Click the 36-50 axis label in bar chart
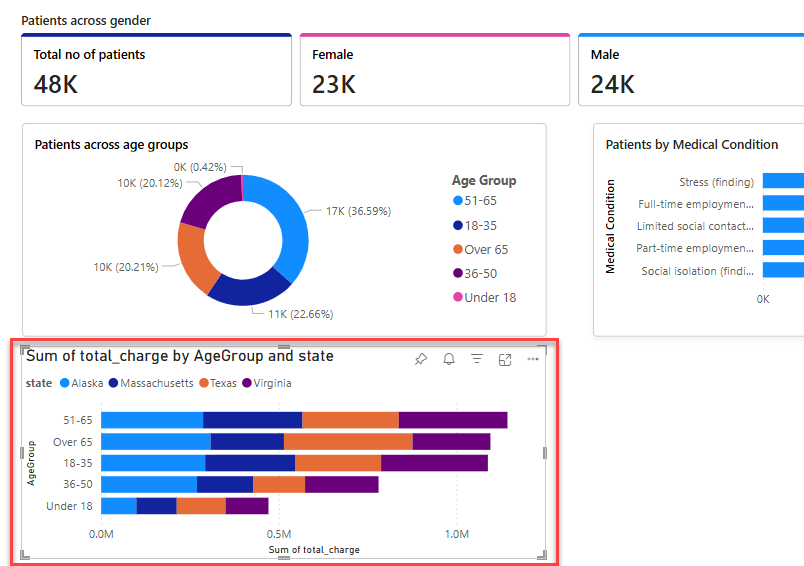Image resolution: width=804 pixels, height=566 pixels. click(78, 484)
